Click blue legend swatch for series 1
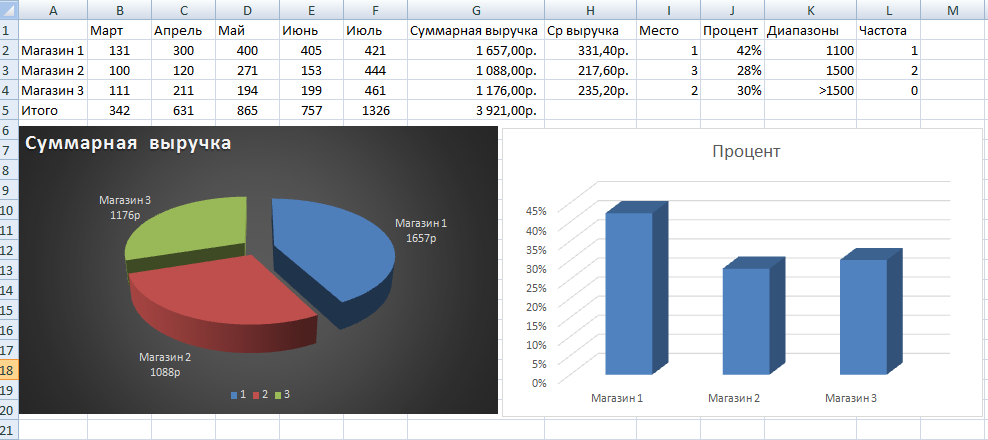 [x=234, y=395]
